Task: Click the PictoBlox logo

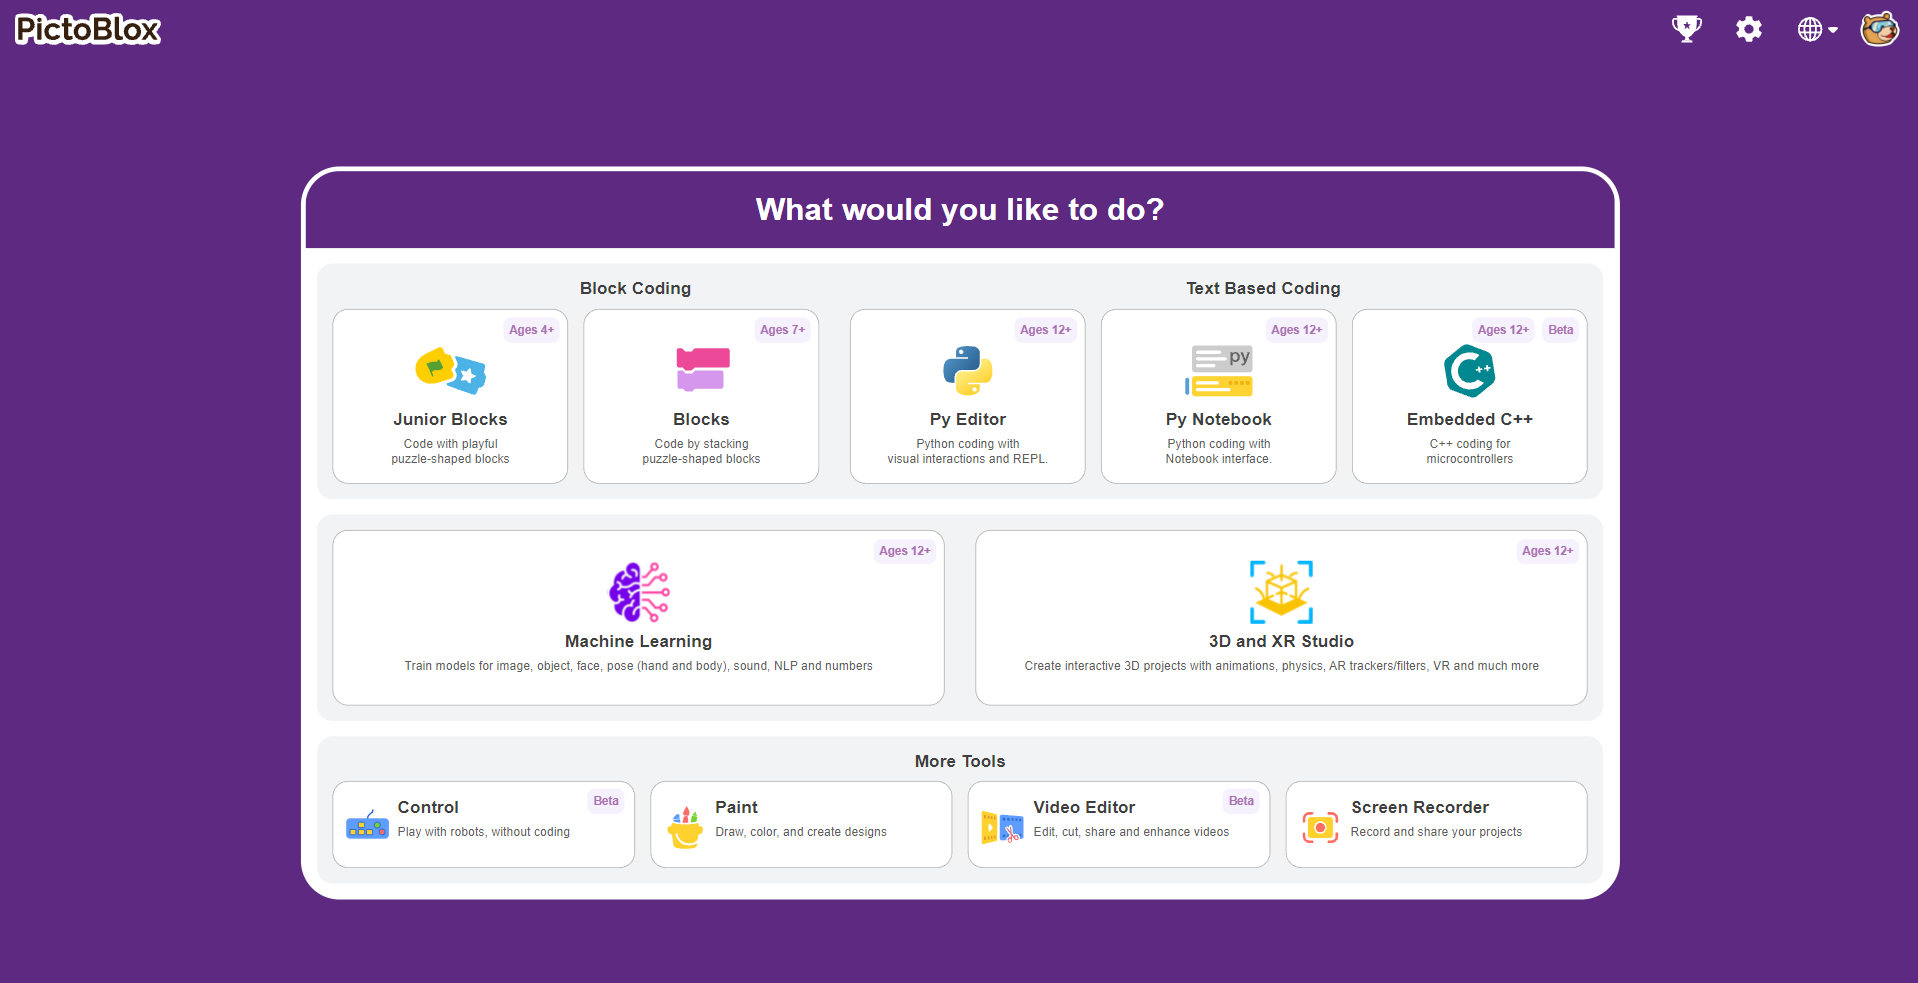Action: tap(88, 29)
